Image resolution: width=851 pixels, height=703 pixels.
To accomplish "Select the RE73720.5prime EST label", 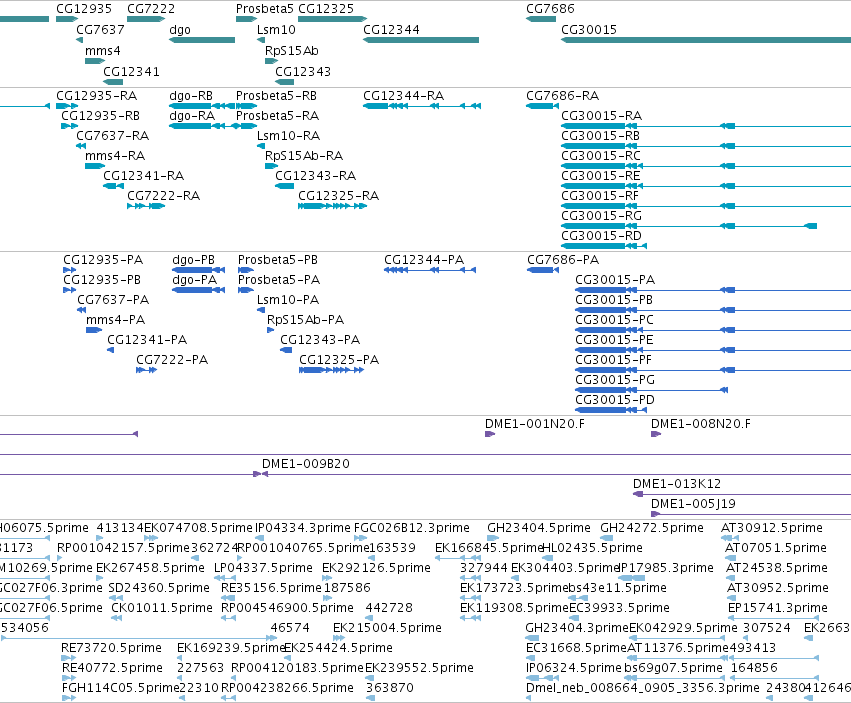I will [111, 648].
